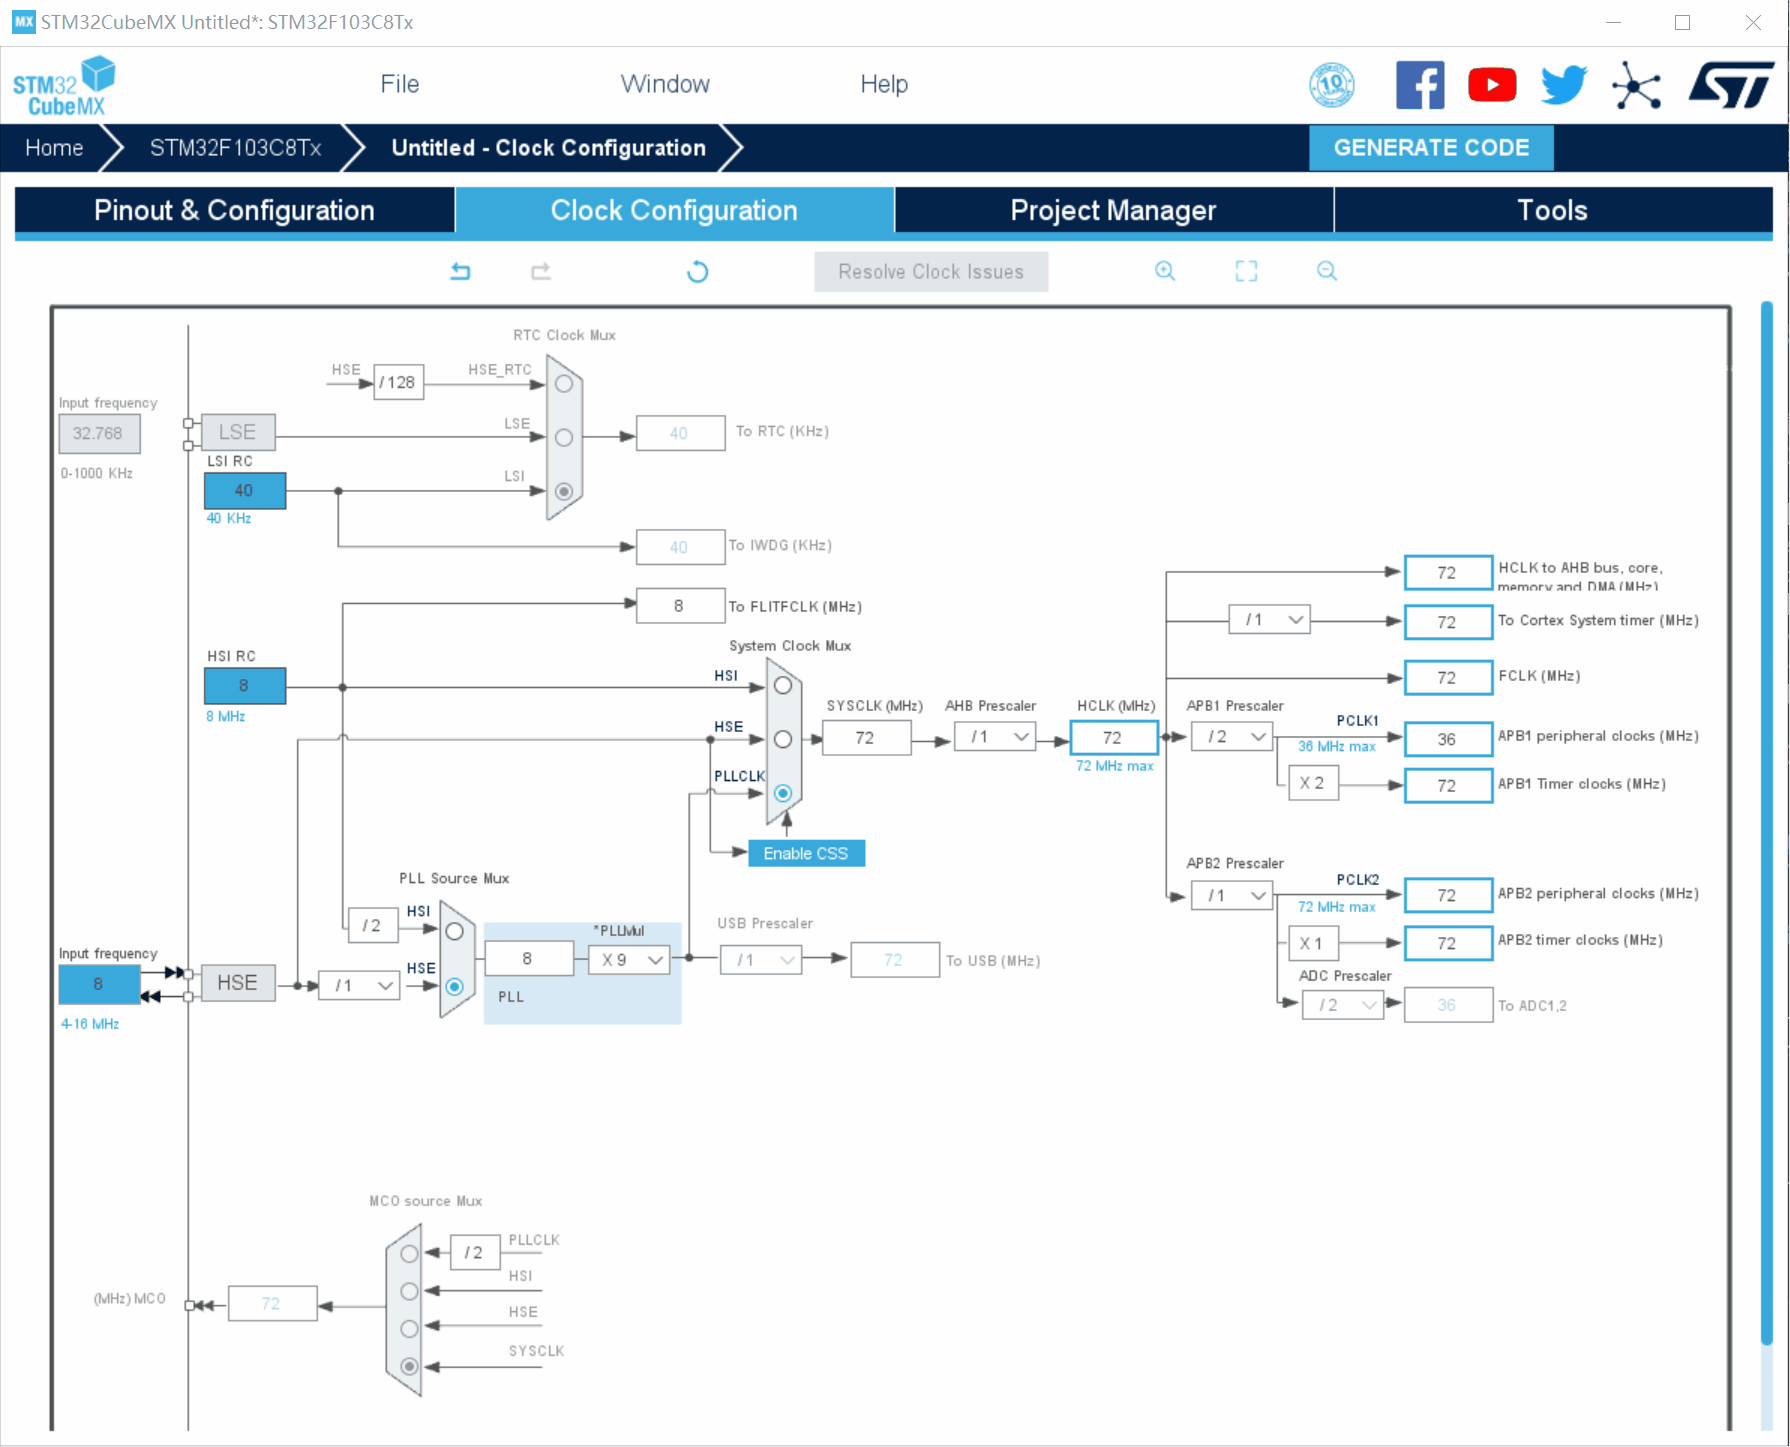
Task: Select HSE in PLL Source Mux
Action: [x=454, y=986]
